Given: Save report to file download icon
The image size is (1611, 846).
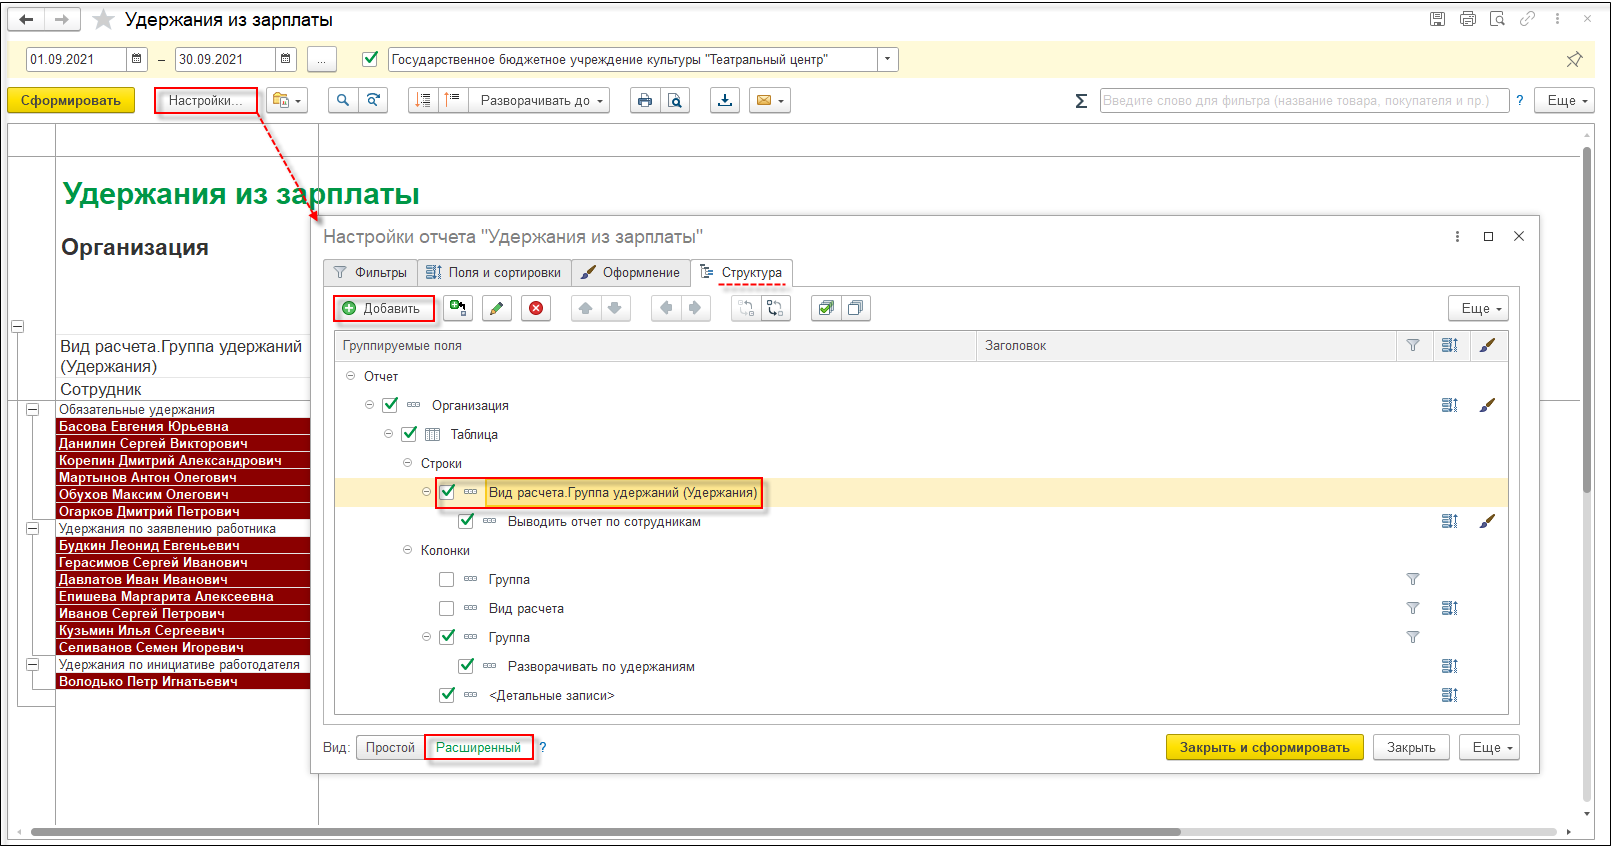Looking at the screenshot, I should [x=725, y=101].
